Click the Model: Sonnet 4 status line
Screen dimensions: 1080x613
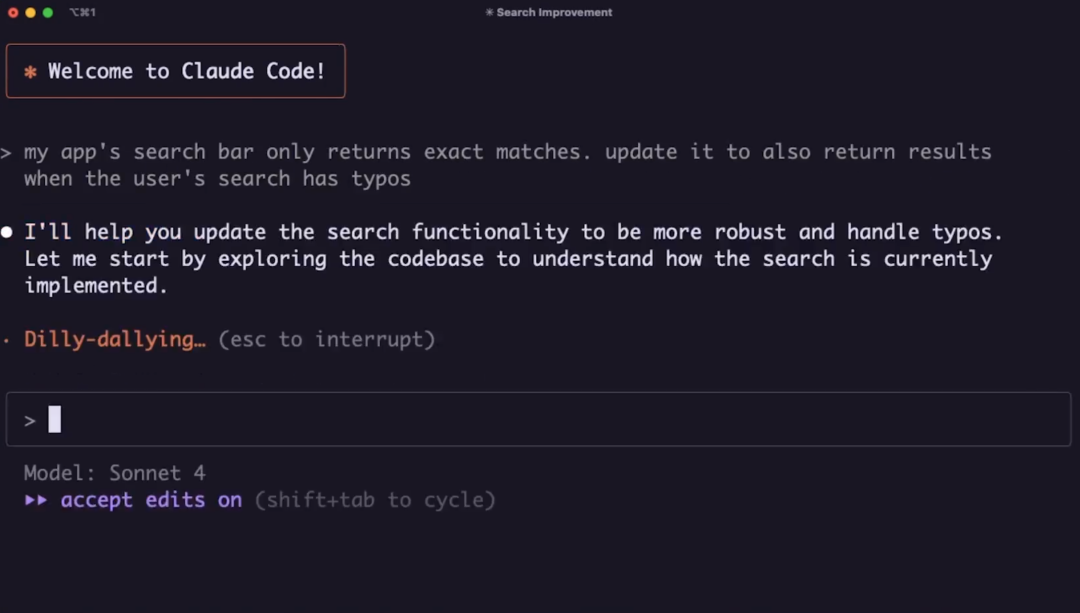click(x=114, y=473)
